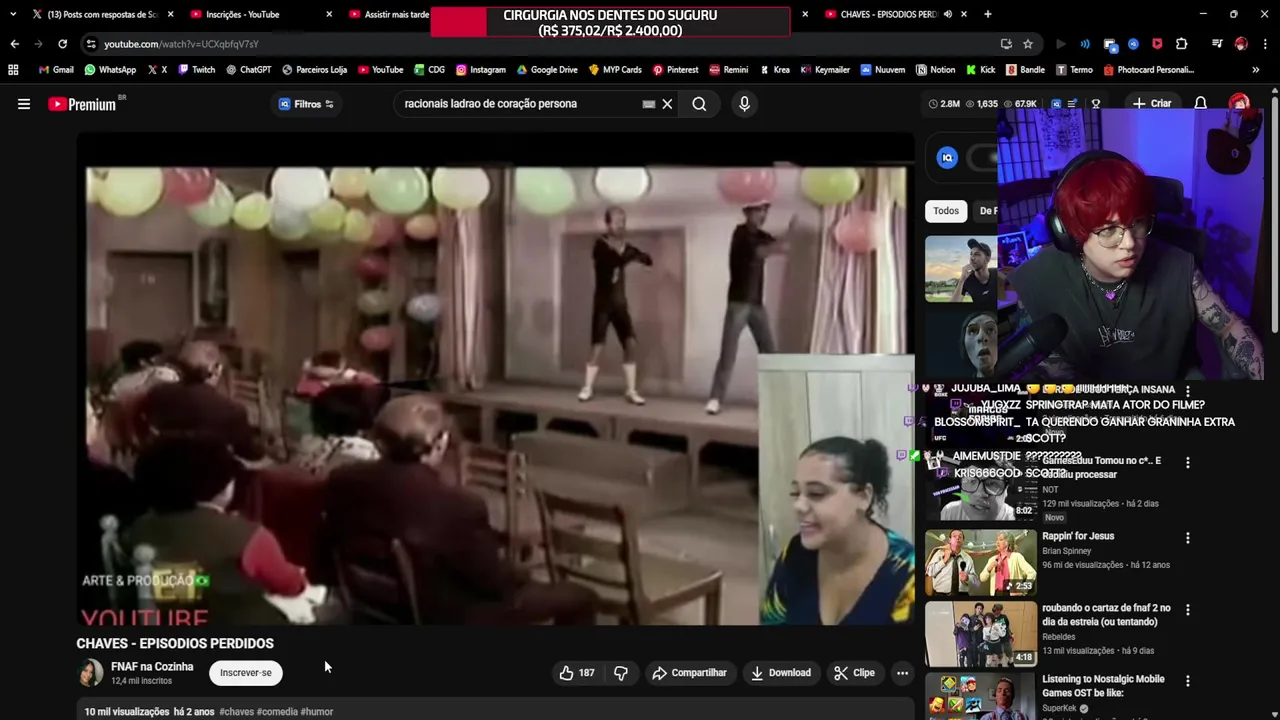Click the Compartilhar share button
This screenshot has height=720, width=1280.
click(x=689, y=673)
